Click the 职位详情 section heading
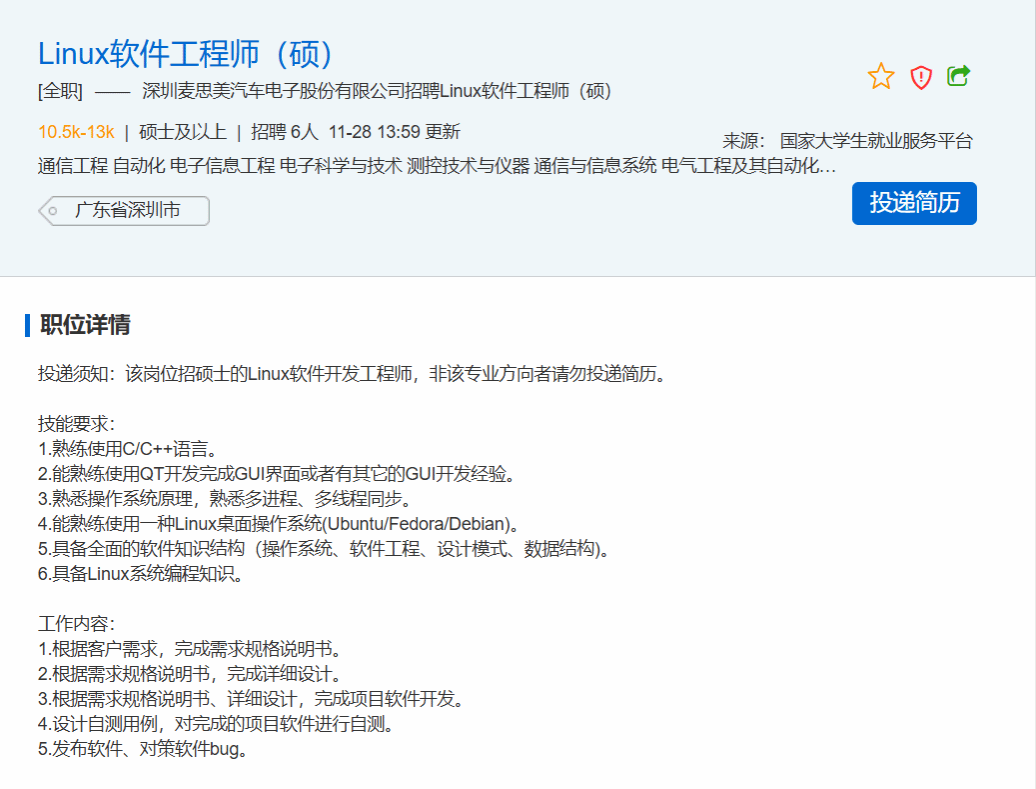This screenshot has width=1036, height=789. point(85,325)
